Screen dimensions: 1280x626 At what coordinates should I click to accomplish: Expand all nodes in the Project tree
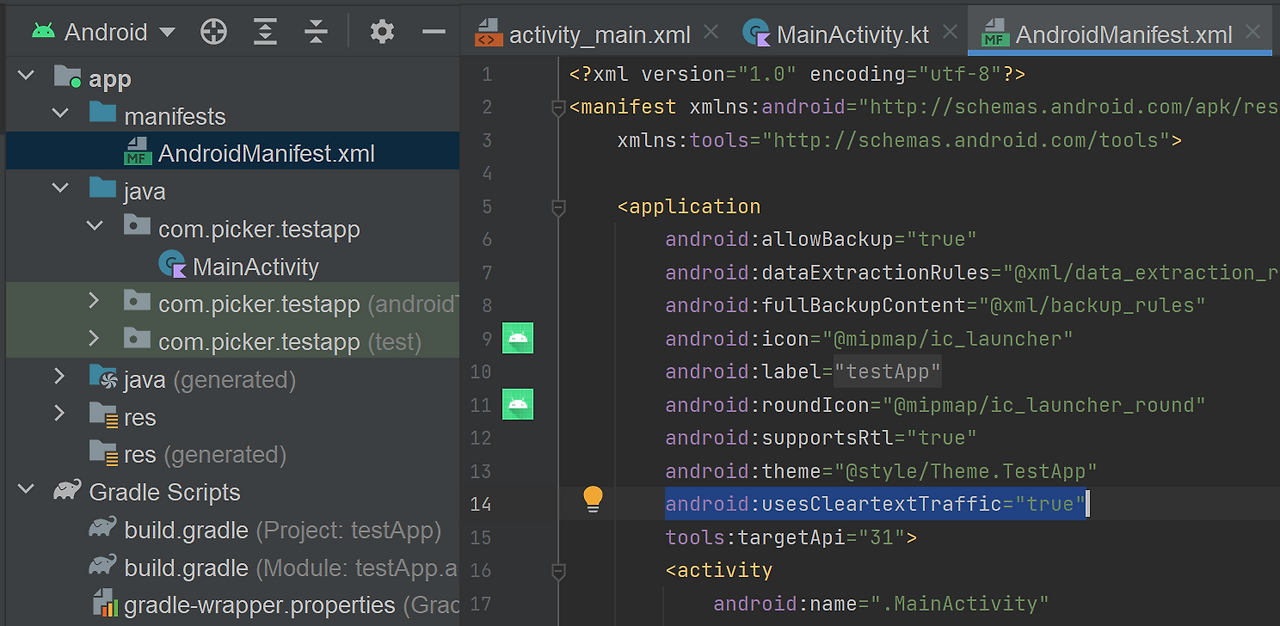264,31
